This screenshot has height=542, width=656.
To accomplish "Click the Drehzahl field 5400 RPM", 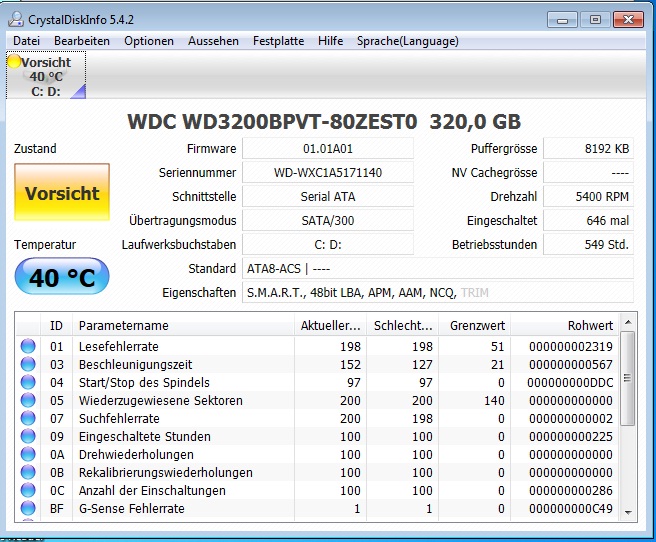I will coord(588,197).
